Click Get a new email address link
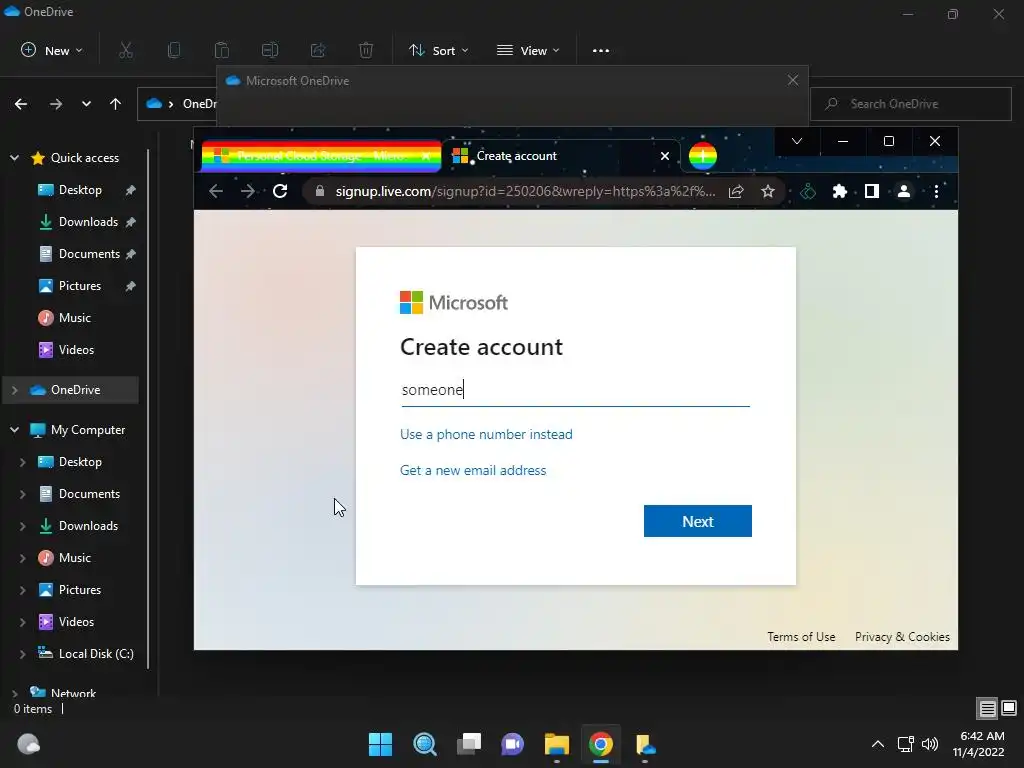The height and width of the screenshot is (768, 1024). (x=473, y=470)
